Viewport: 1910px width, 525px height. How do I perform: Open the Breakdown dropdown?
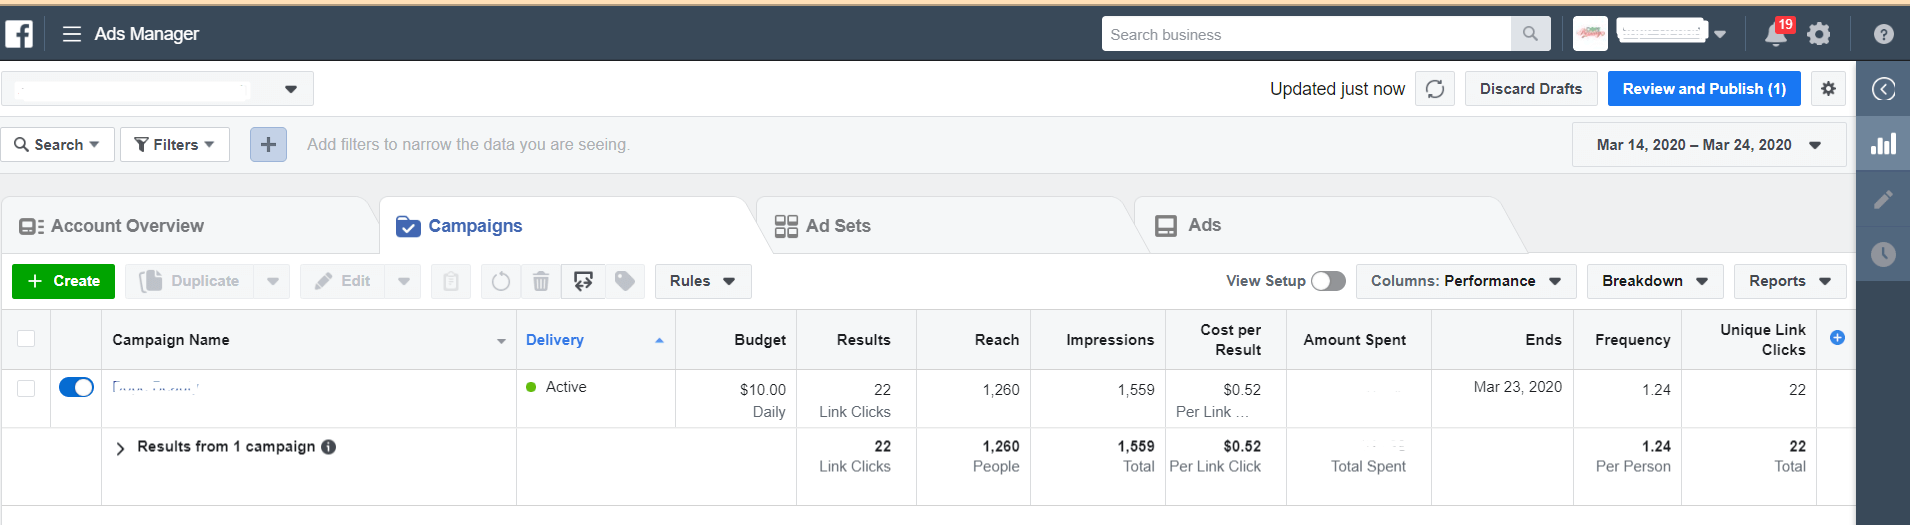1655,281
